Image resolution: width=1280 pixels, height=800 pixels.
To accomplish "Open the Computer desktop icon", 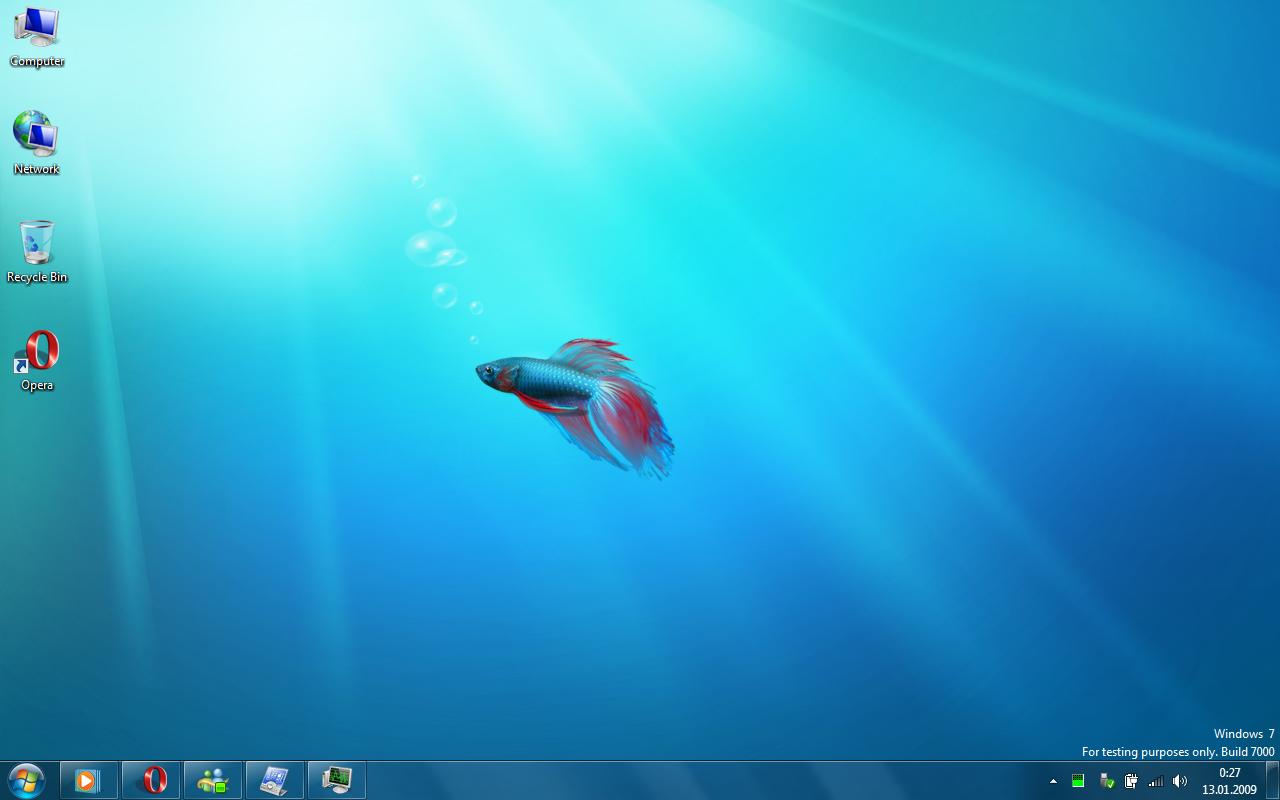I will 37,35.
